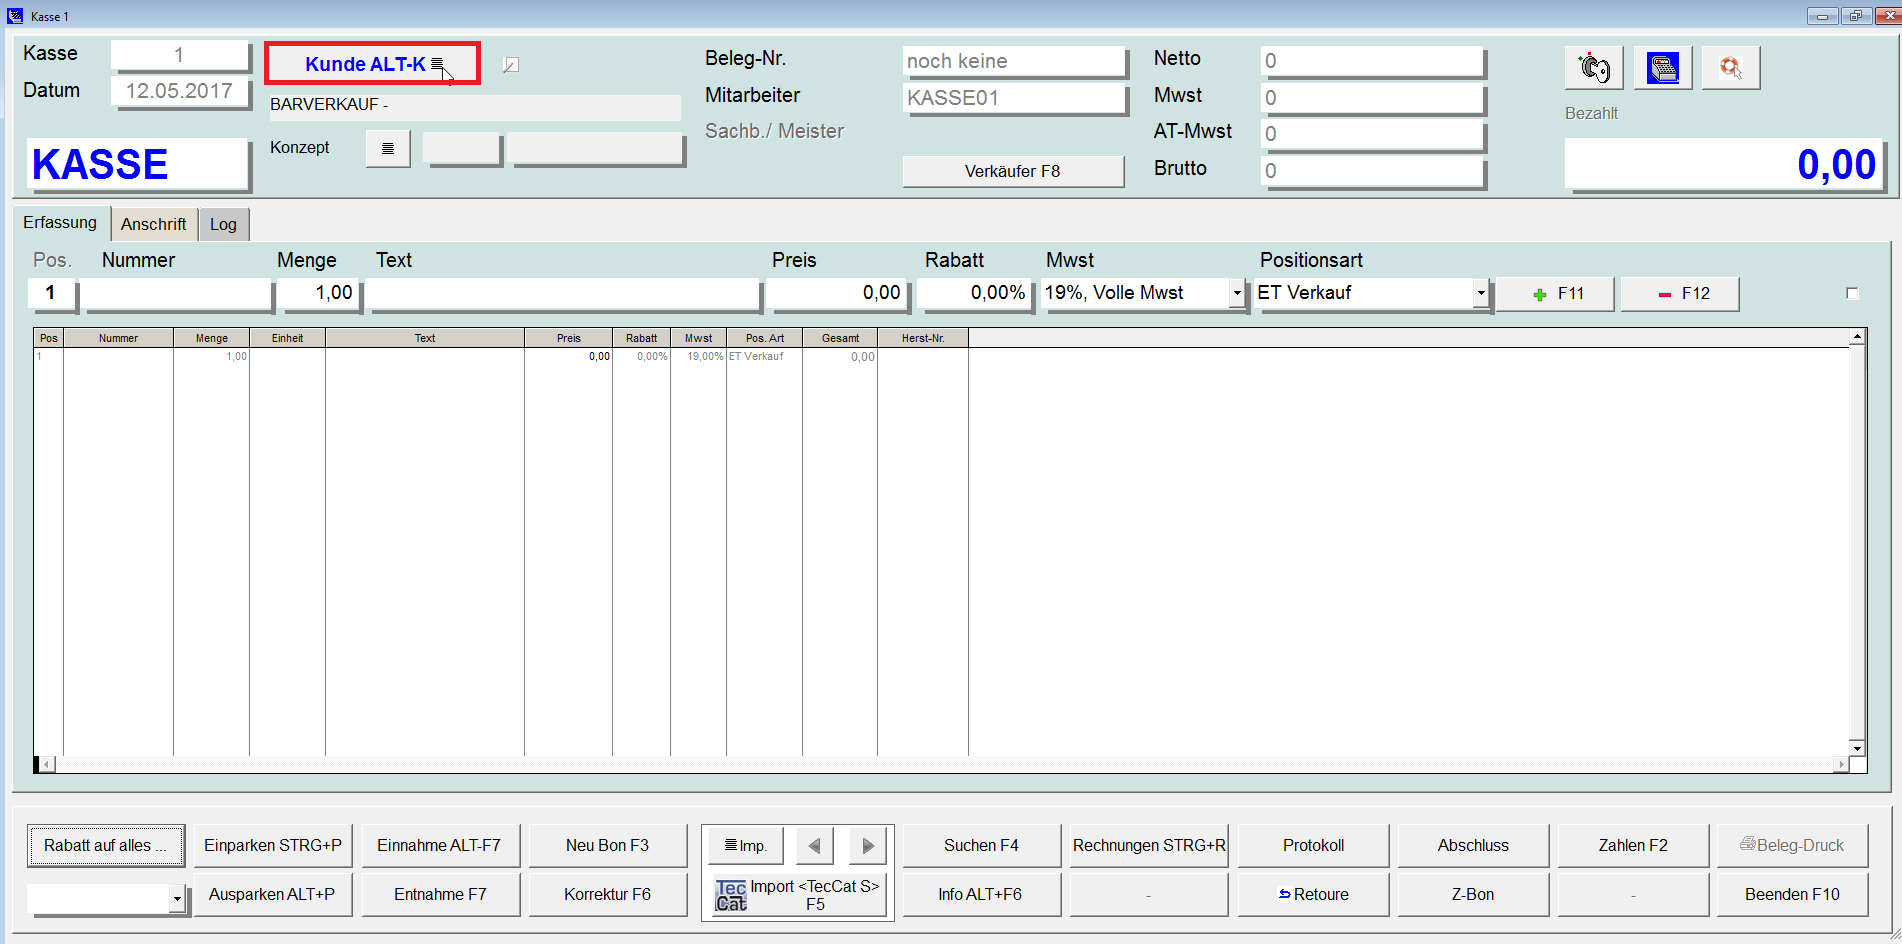Click the Herst-Nr. column header

(923, 338)
